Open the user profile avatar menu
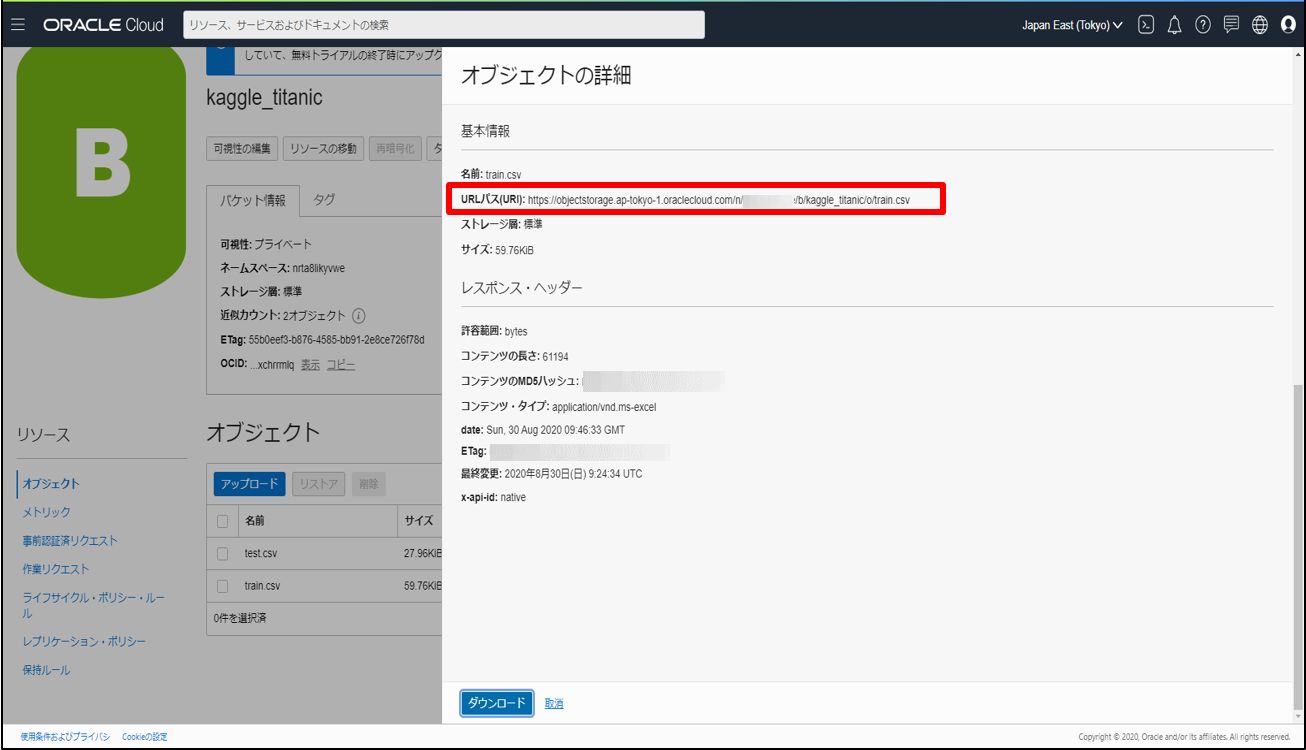This screenshot has height=750, width=1306. click(x=1288, y=25)
